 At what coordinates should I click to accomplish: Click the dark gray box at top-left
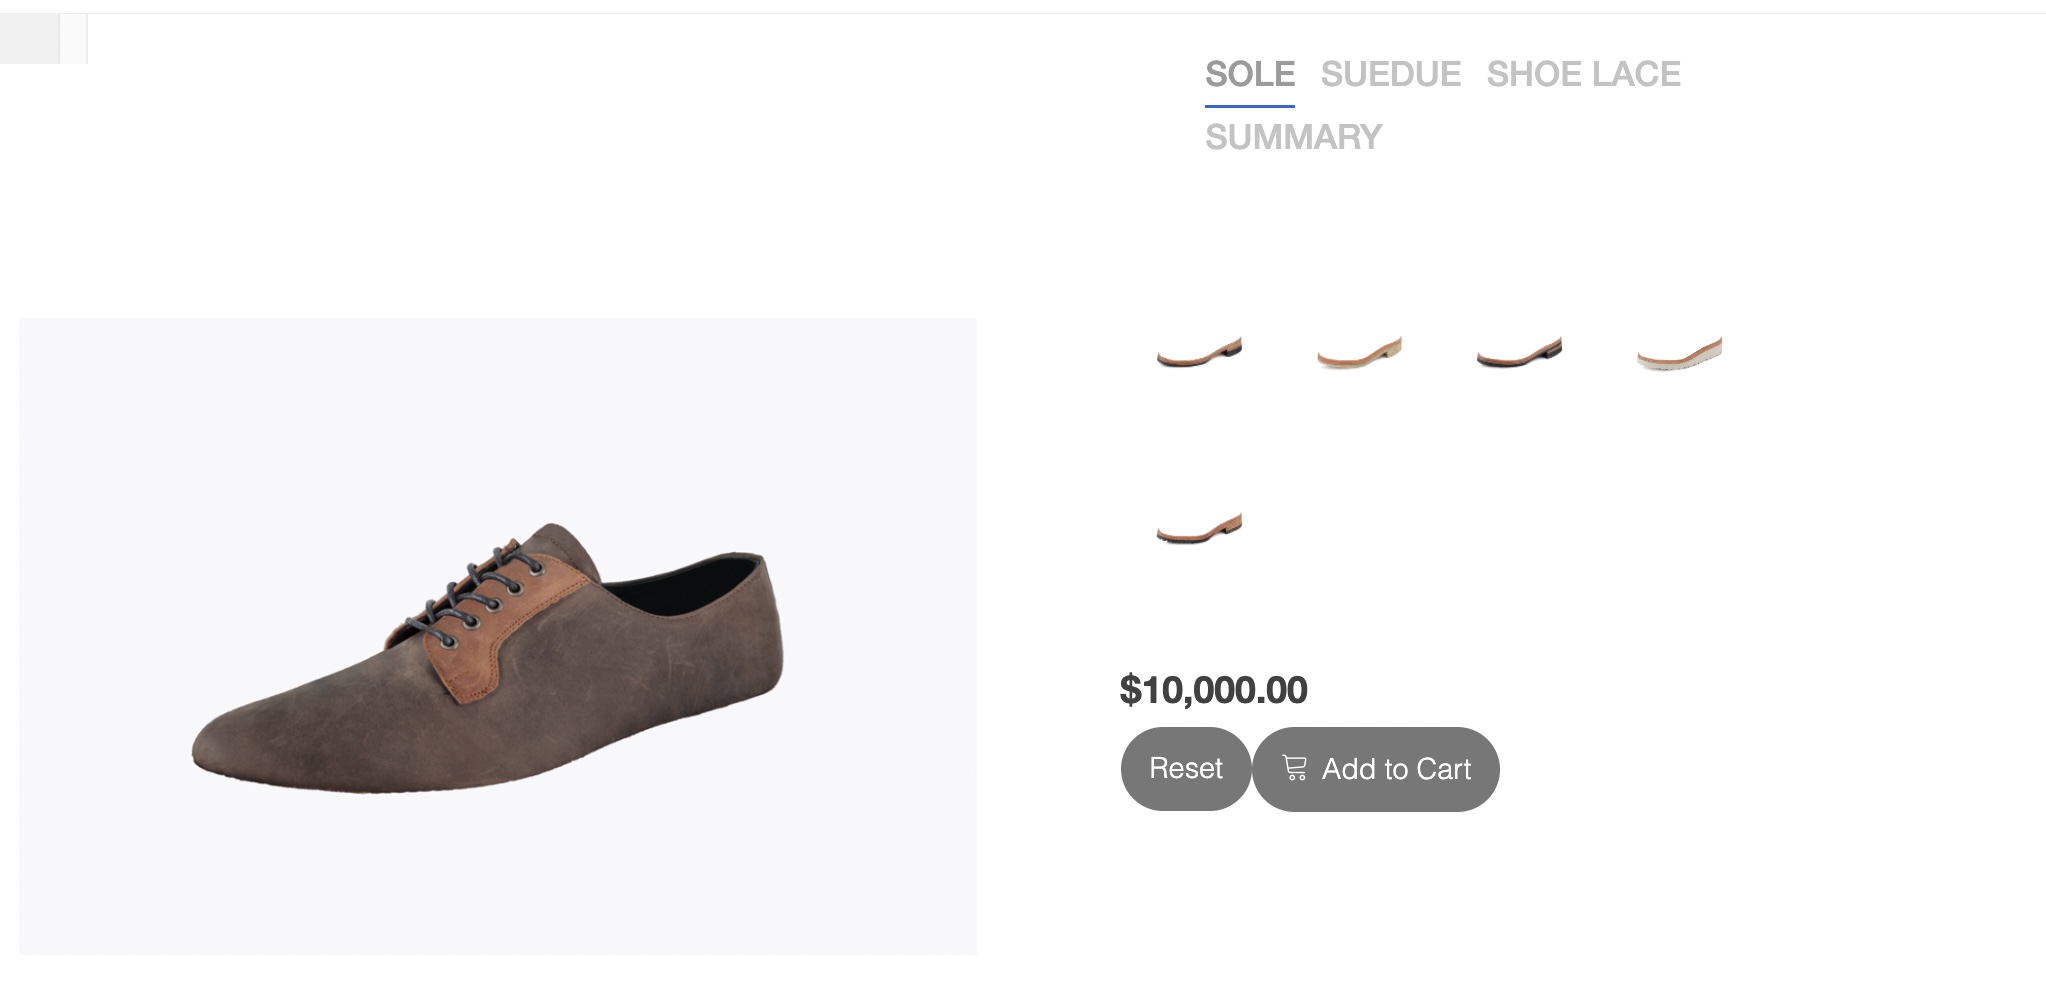pyautogui.click(x=29, y=39)
